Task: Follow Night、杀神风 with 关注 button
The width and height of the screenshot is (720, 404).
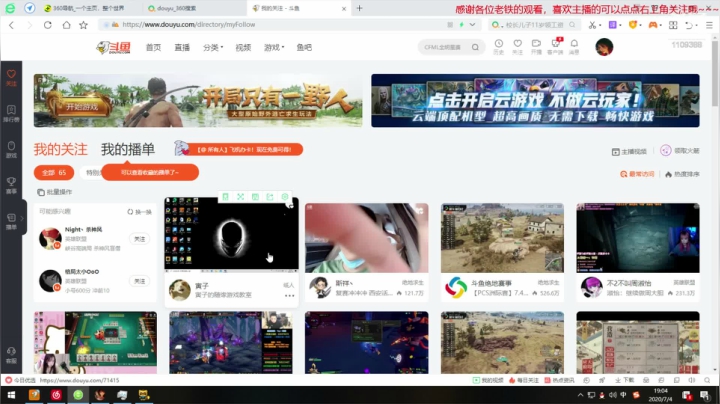Action: click(140, 239)
